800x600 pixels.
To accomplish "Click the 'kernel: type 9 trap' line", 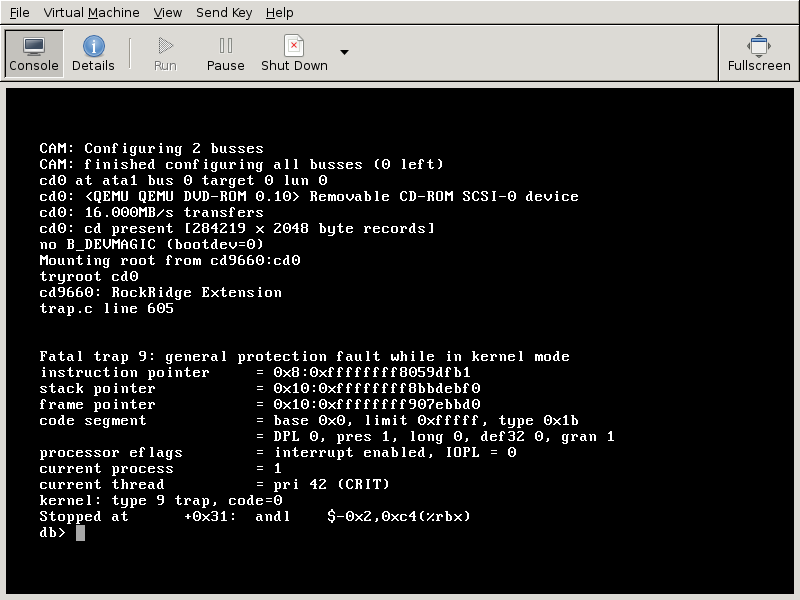I will [160, 501].
